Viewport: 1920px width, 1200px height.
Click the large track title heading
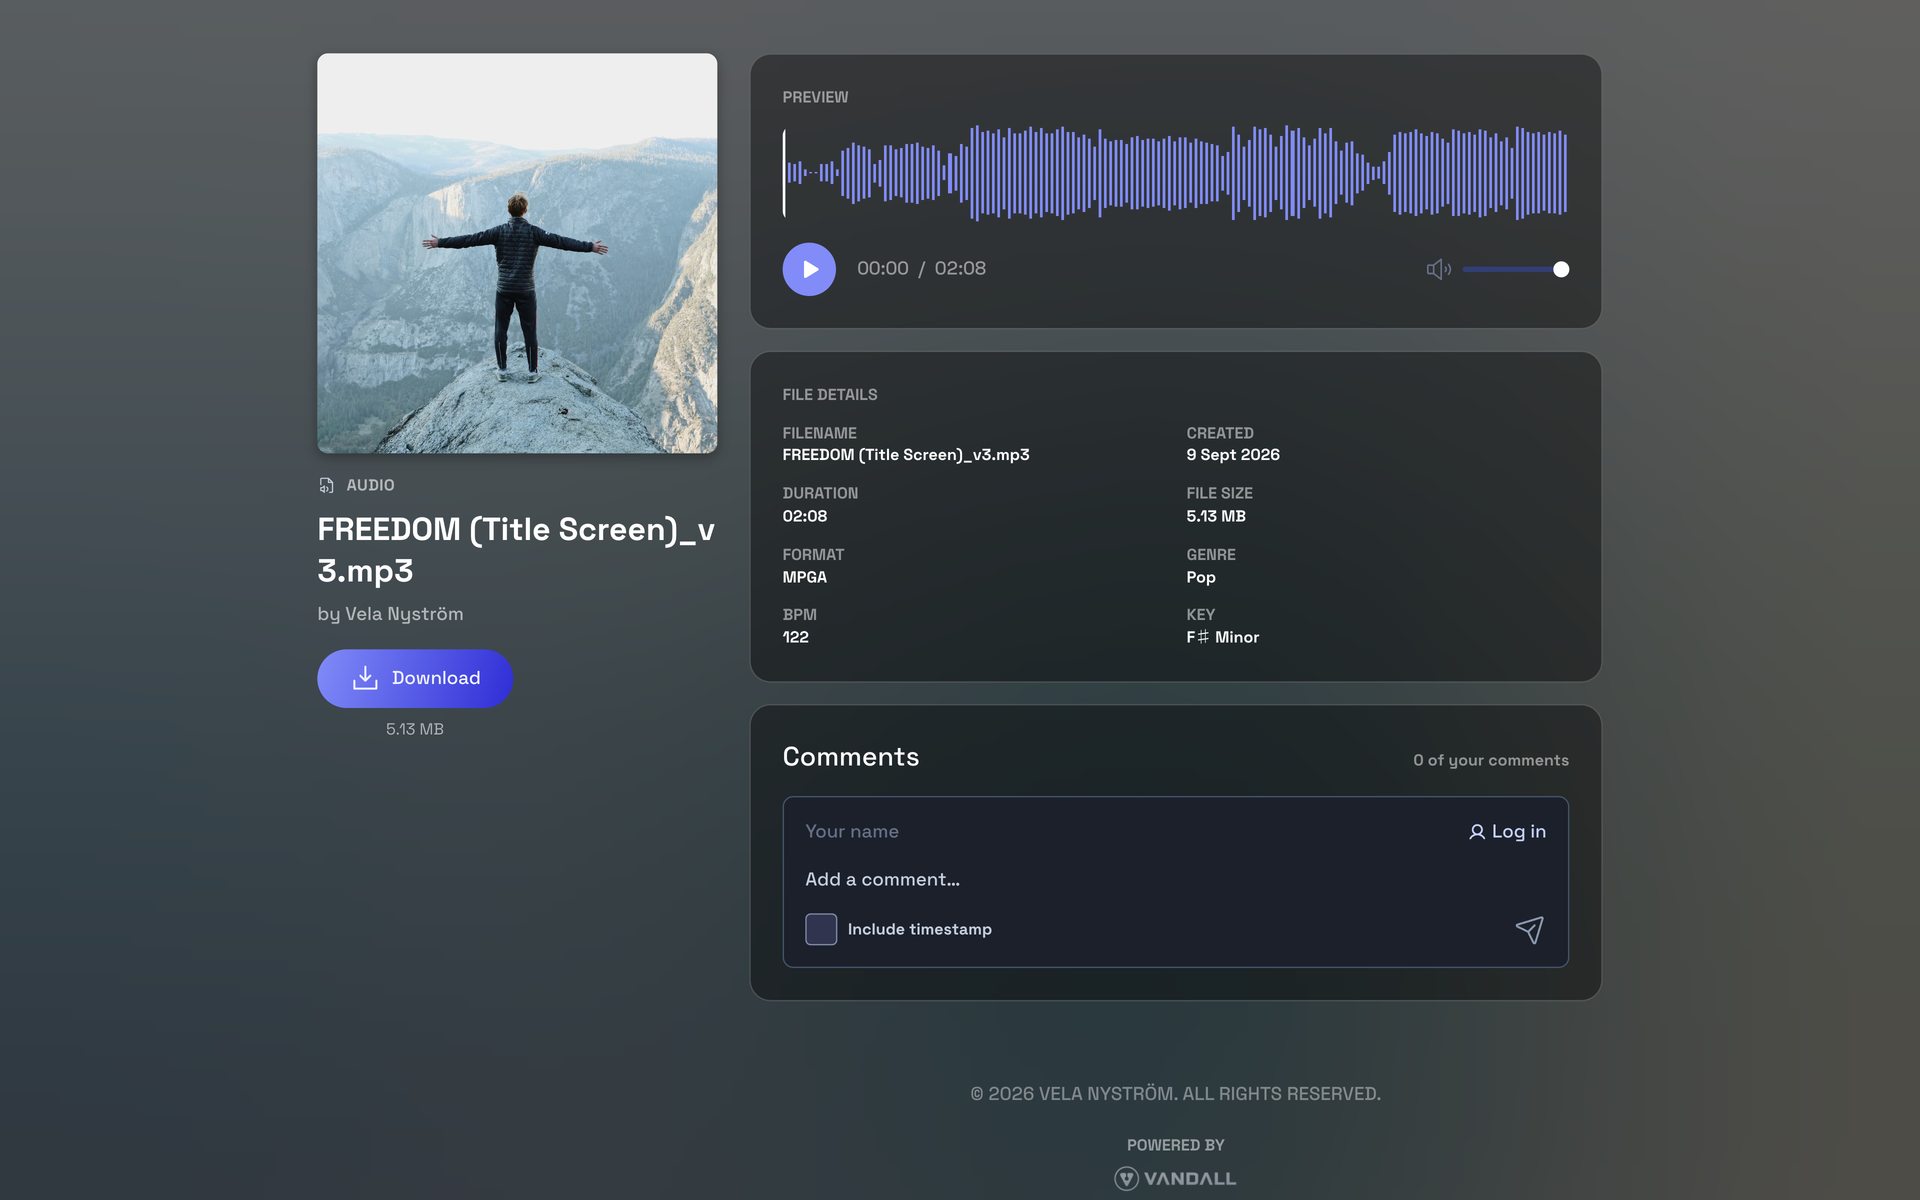(516, 550)
